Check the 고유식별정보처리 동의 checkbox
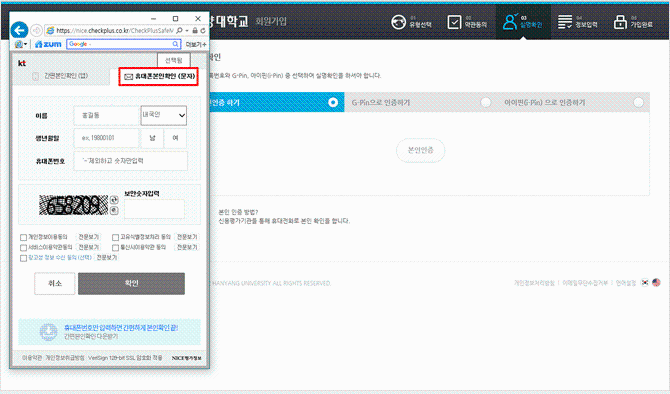The width and height of the screenshot is (670, 394). click(115, 237)
